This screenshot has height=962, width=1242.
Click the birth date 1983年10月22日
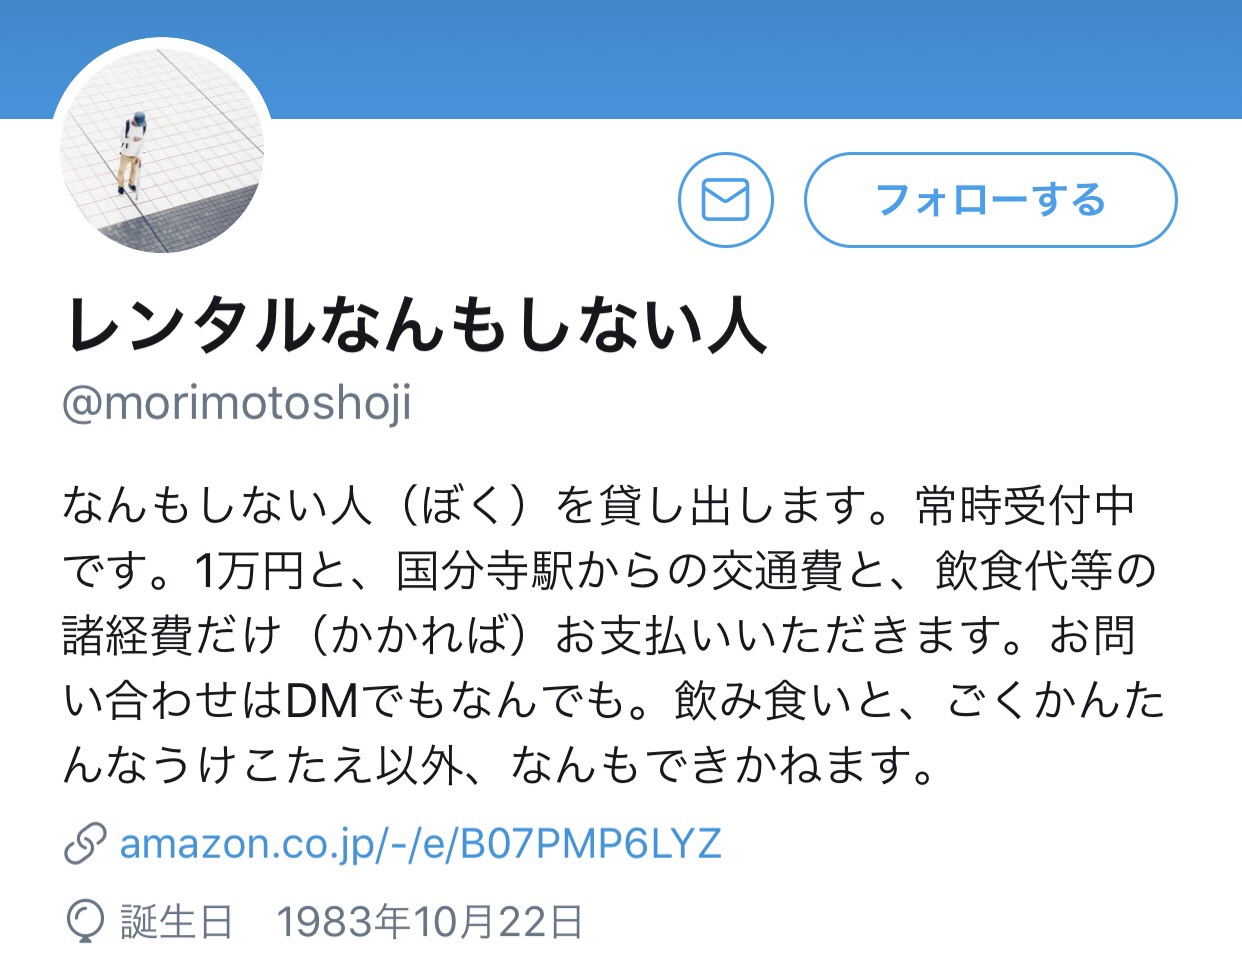430,921
